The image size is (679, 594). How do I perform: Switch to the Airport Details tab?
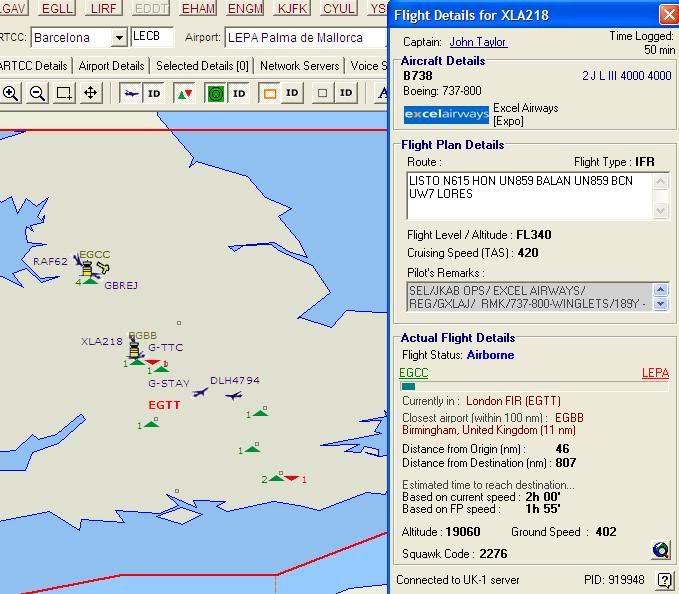(x=111, y=66)
